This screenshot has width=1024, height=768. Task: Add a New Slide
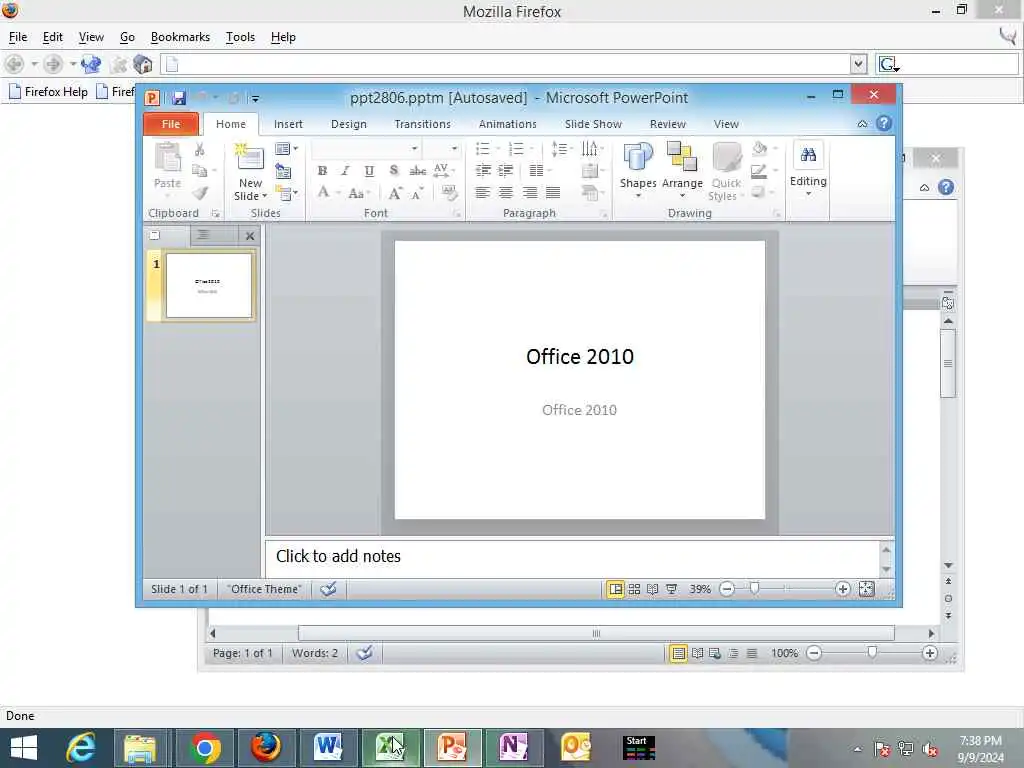[250, 159]
